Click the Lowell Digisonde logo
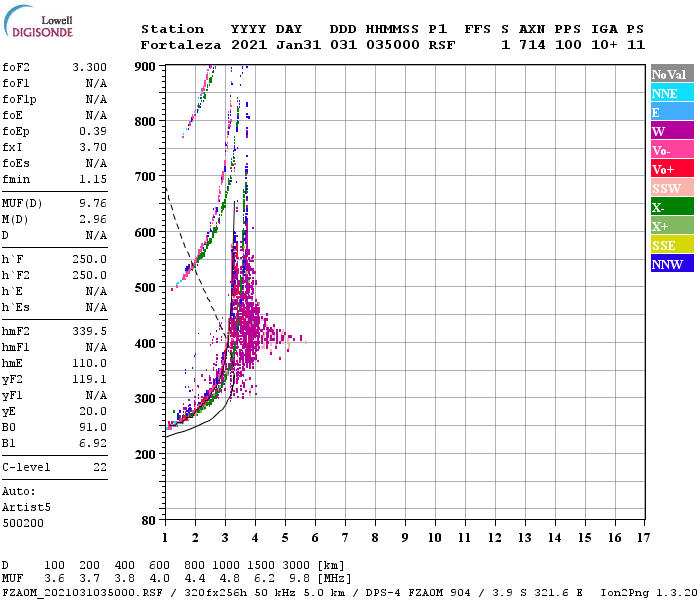 (38, 21)
